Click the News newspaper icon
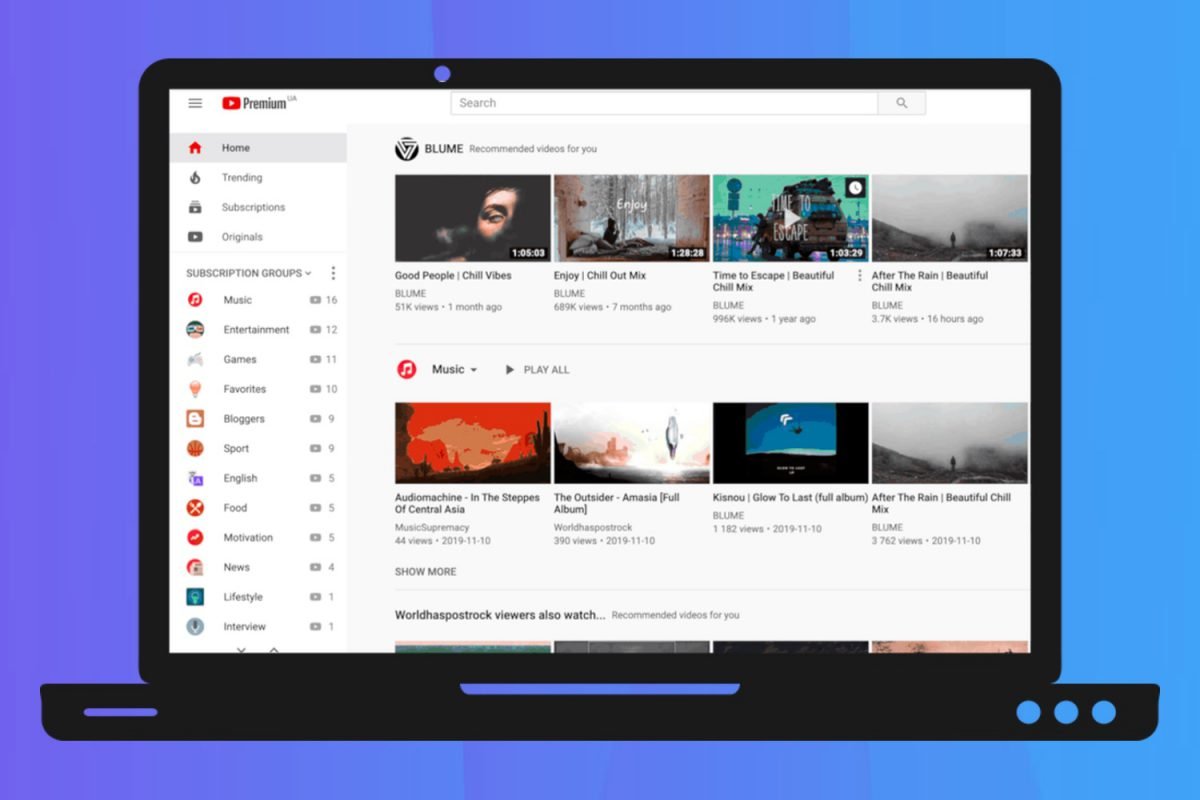The image size is (1200, 800). [195, 567]
